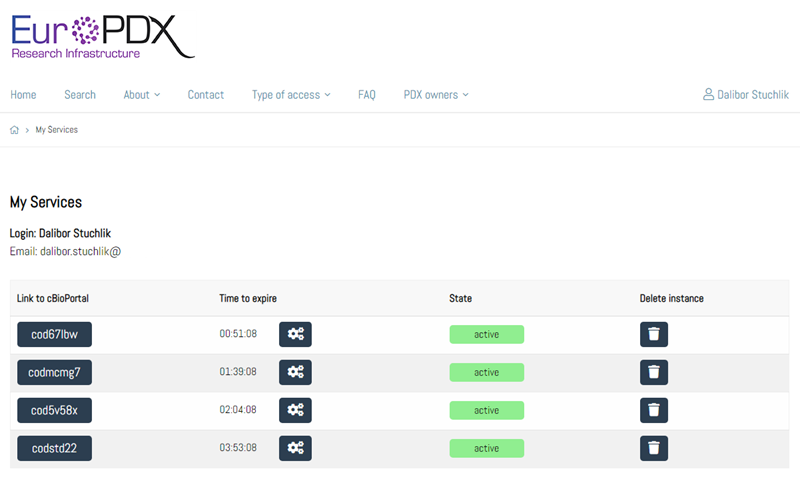Click the expiry time 03:53:08
Viewport: 800px width, 483px height.
point(238,447)
